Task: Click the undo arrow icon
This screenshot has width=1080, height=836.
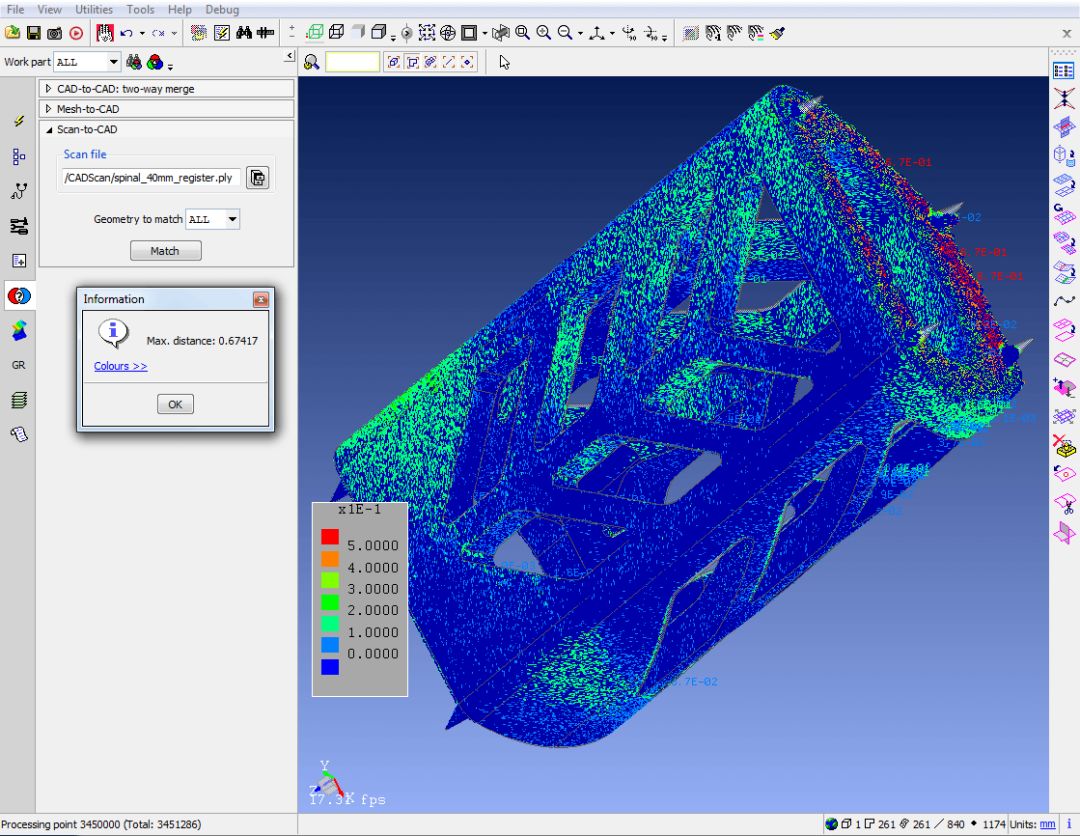Action: click(x=126, y=33)
